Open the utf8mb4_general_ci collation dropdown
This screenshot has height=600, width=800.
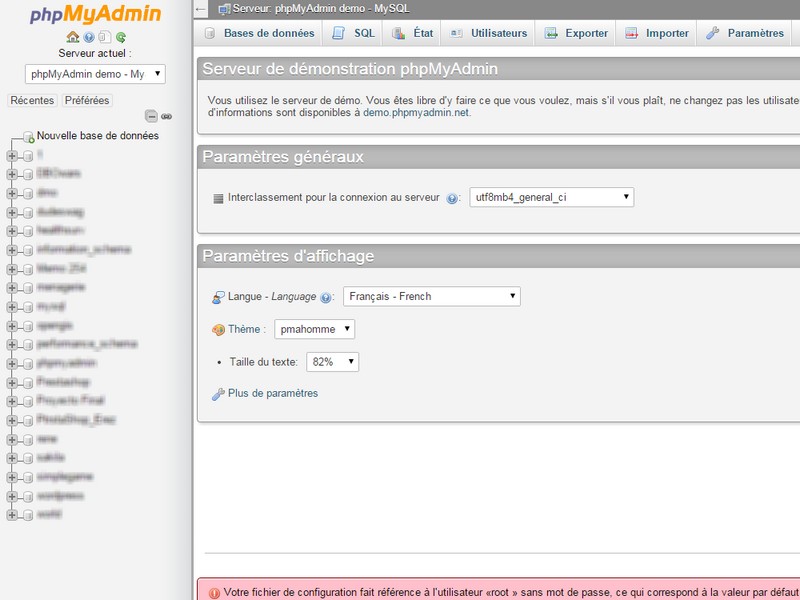click(x=552, y=197)
